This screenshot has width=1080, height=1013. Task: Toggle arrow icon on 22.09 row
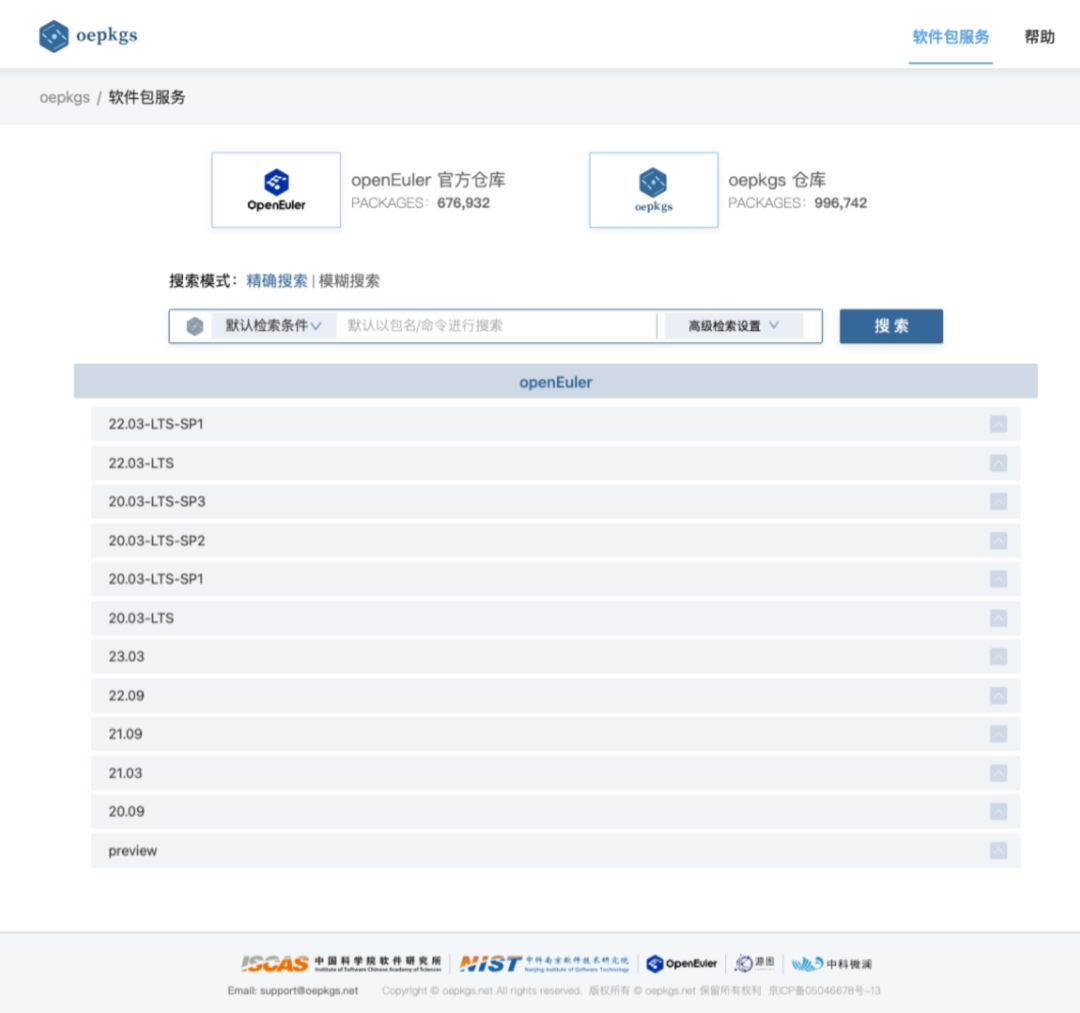coord(999,696)
